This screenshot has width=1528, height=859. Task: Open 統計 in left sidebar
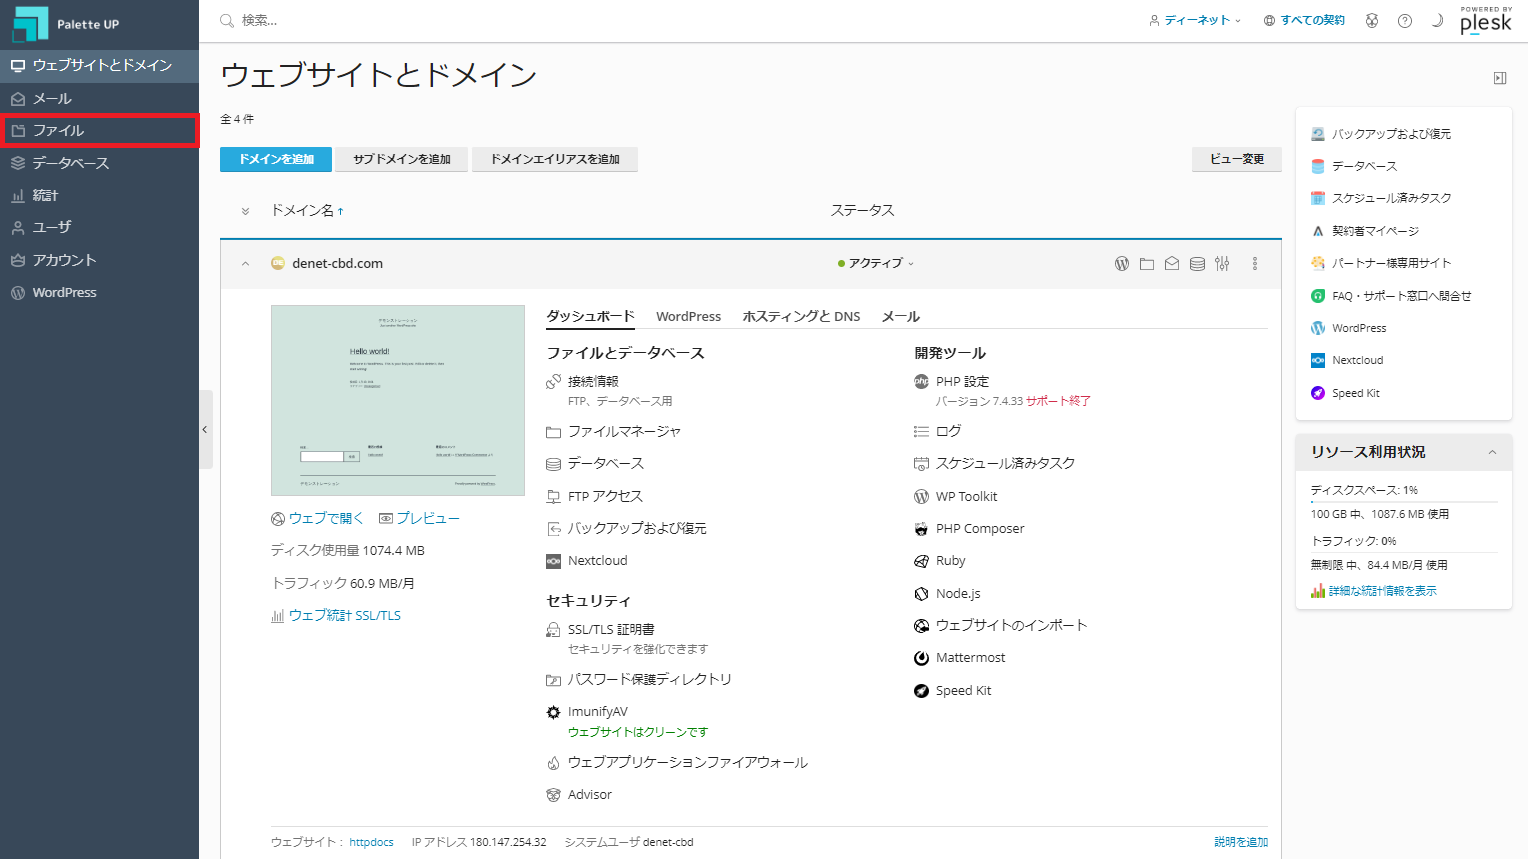(100, 195)
